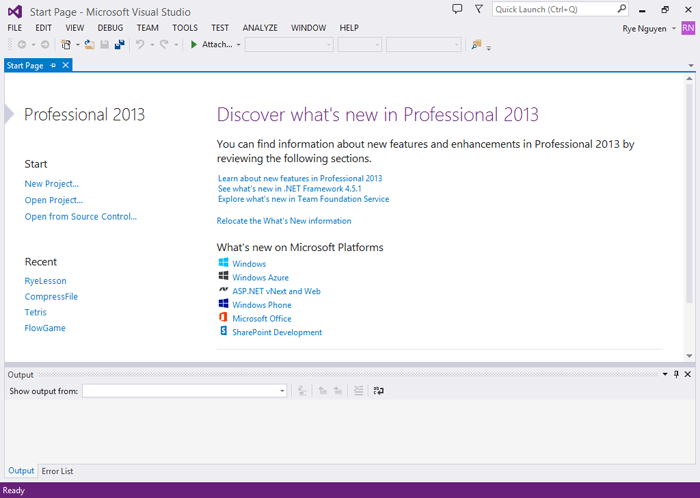Click the Windows Azure platform link

point(260,278)
